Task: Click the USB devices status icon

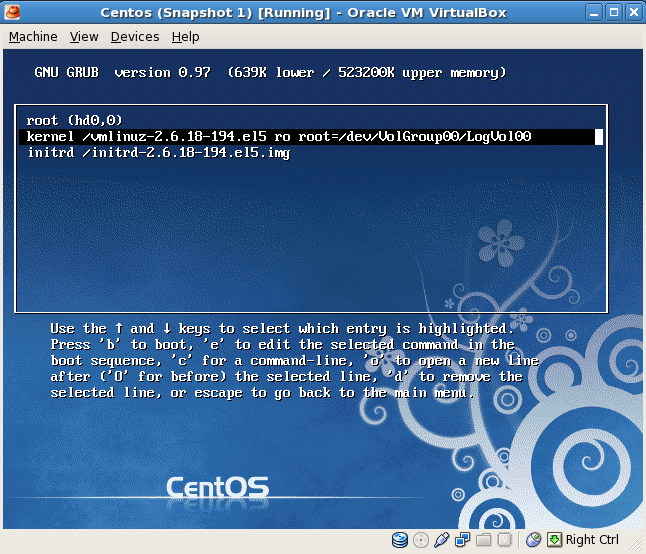Action: 442,540
